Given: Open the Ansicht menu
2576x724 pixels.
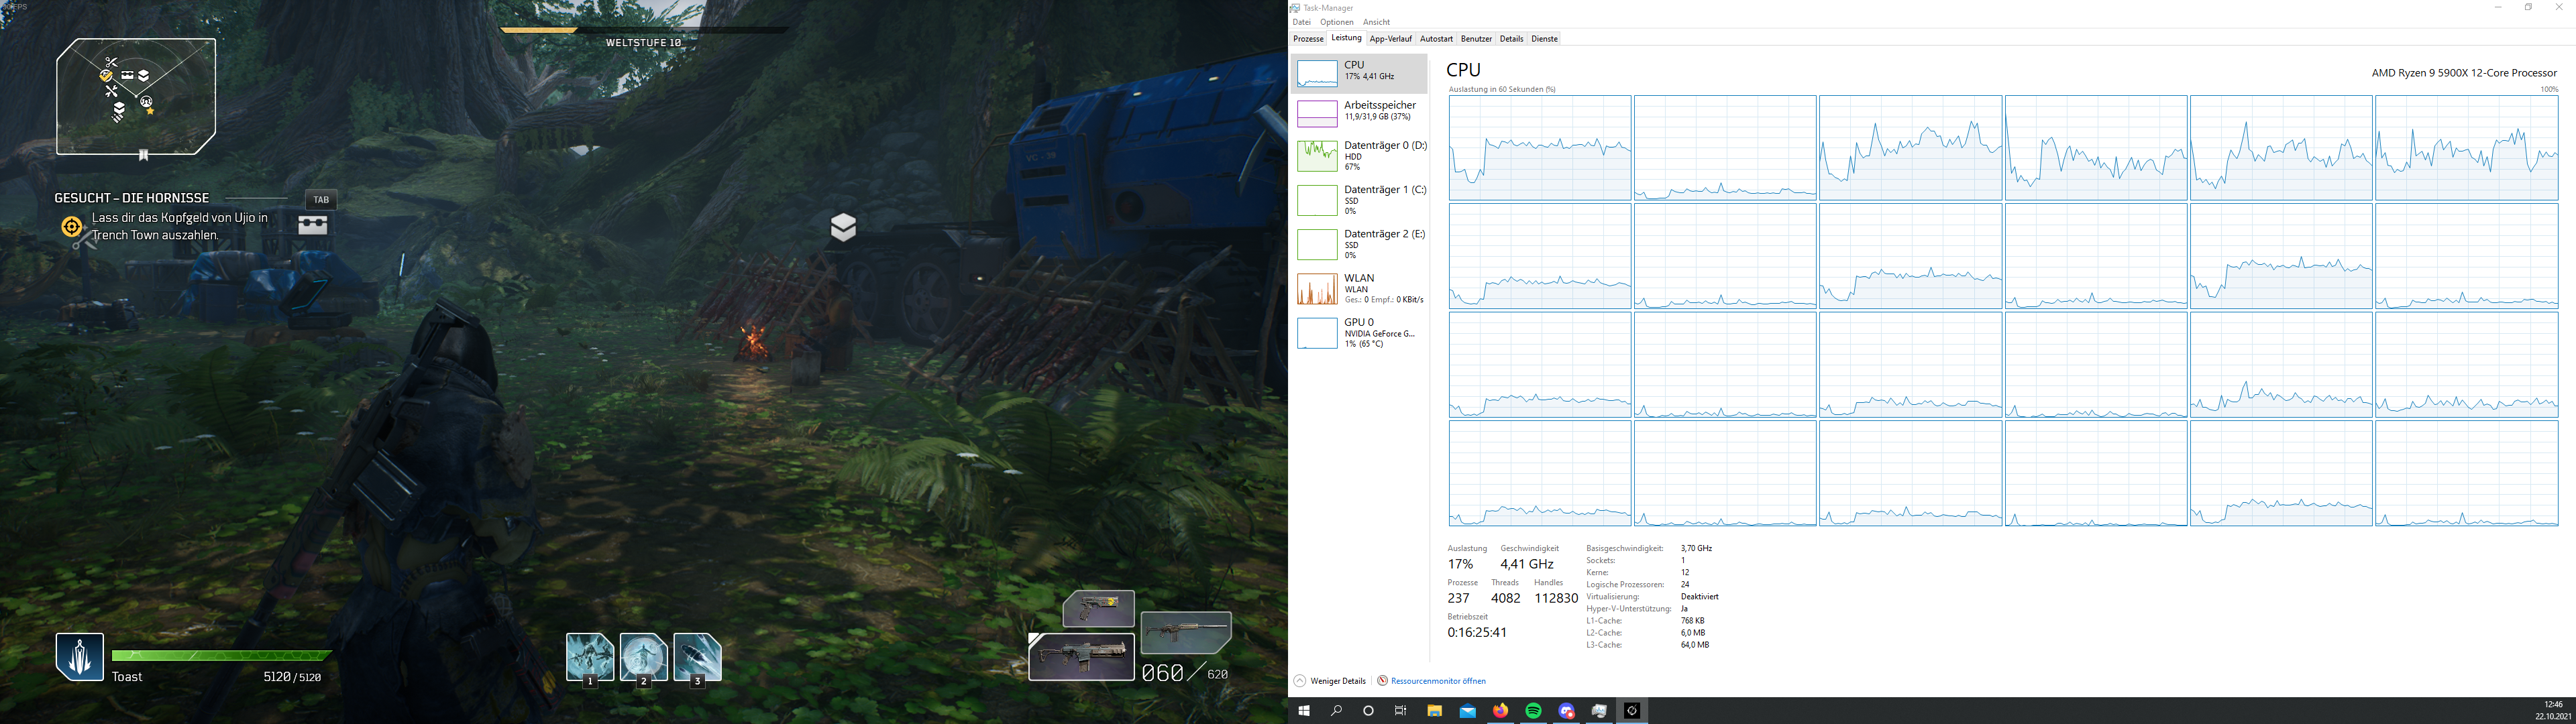Looking at the screenshot, I should tap(1376, 22).
